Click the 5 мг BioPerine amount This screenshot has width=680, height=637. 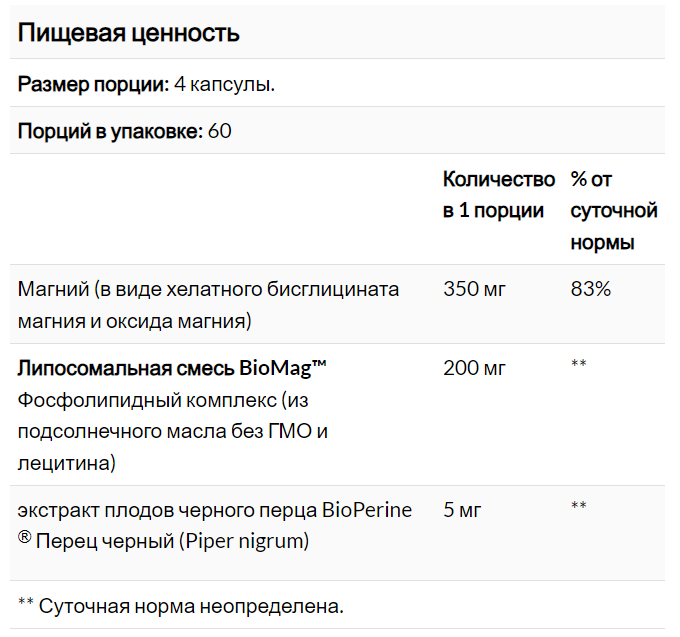click(x=462, y=510)
